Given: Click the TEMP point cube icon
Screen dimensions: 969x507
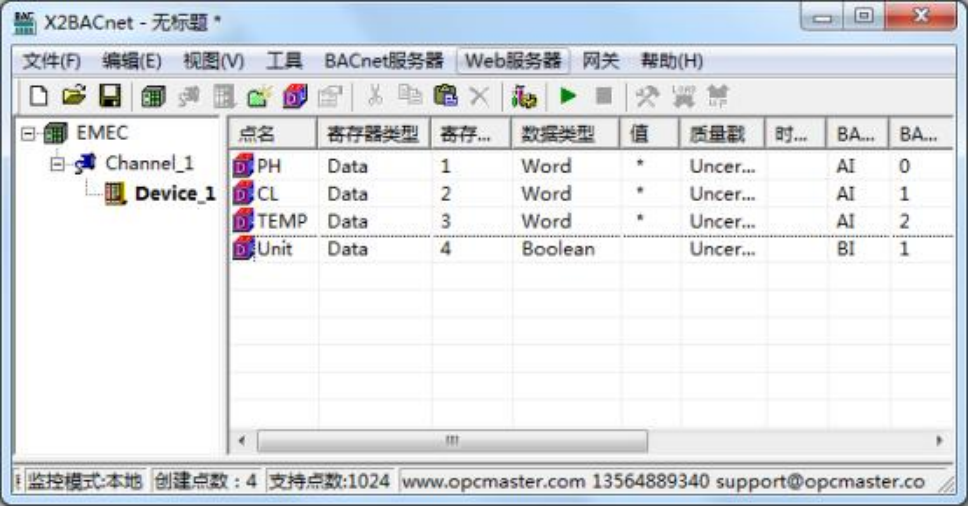Looking at the screenshot, I should click(243, 221).
